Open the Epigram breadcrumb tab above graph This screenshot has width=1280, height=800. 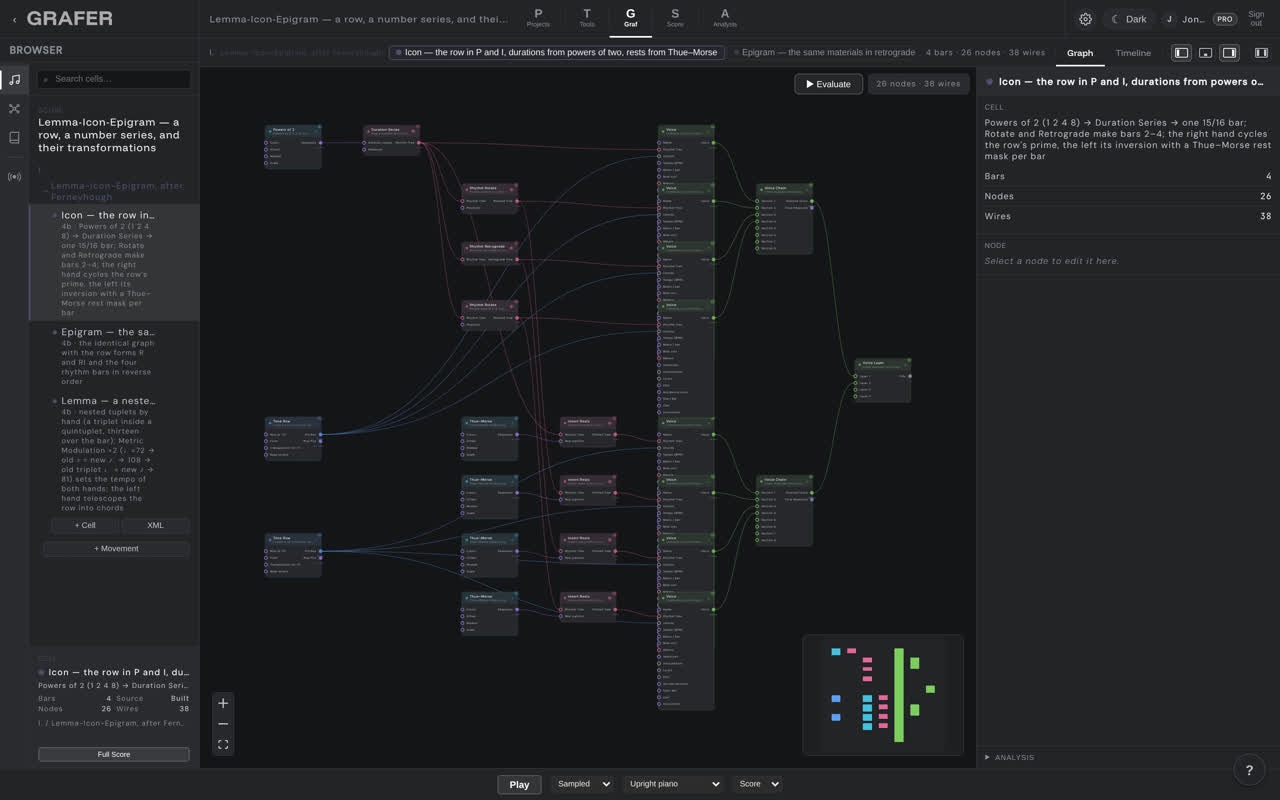pos(824,52)
